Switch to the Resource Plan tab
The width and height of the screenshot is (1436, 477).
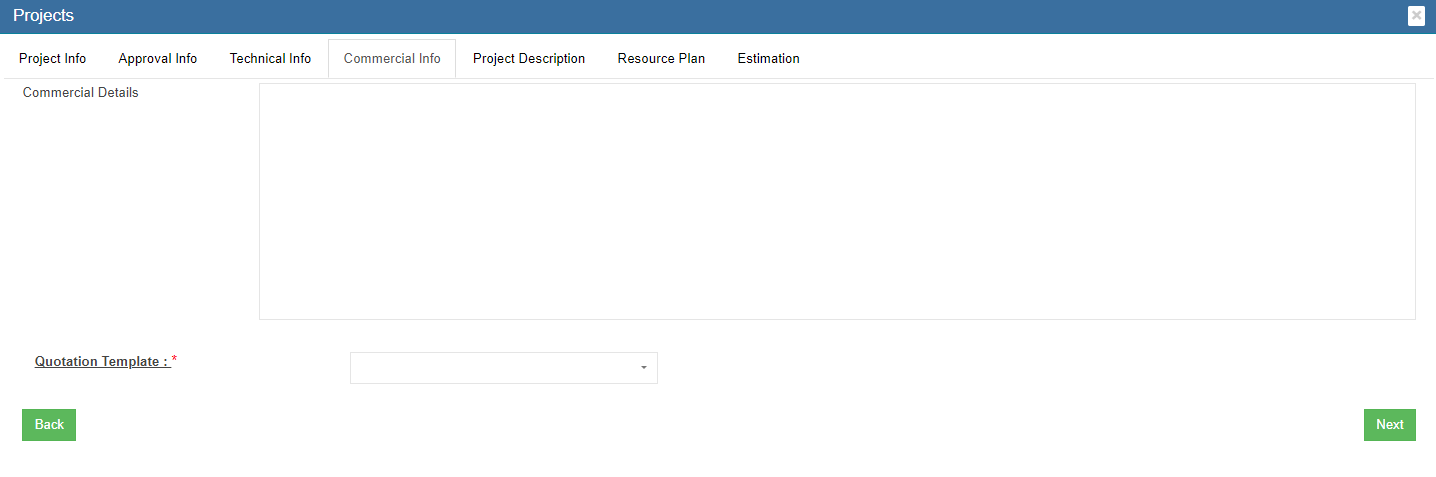[661, 59]
